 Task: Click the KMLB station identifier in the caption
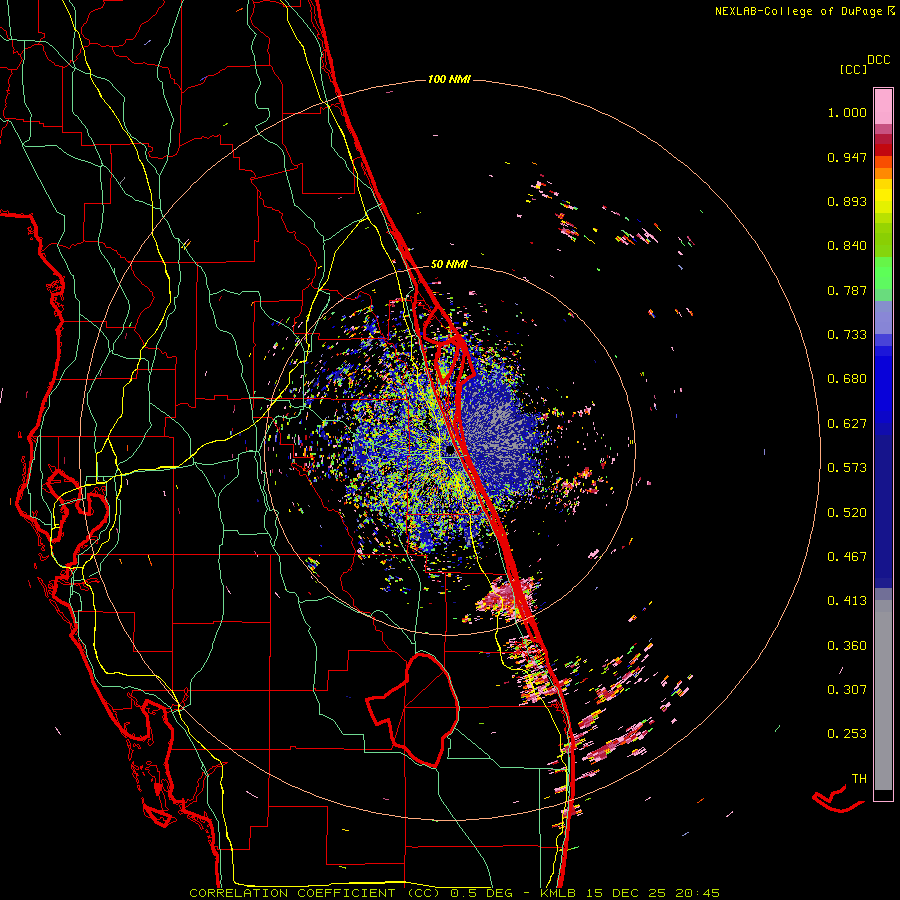pyautogui.click(x=559, y=893)
